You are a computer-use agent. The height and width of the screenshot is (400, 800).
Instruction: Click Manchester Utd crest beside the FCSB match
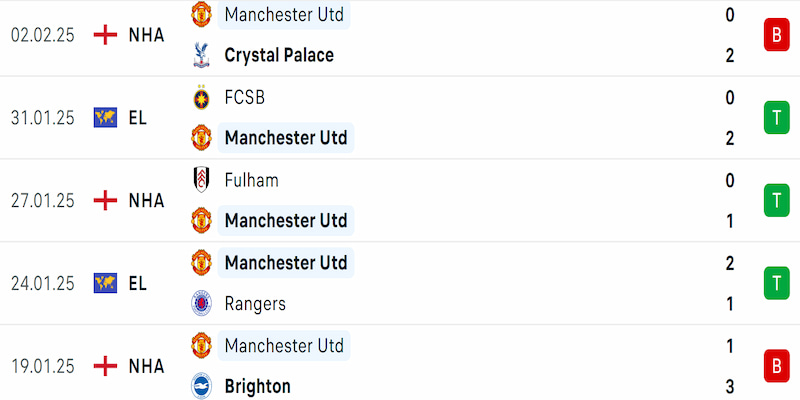coord(202,137)
